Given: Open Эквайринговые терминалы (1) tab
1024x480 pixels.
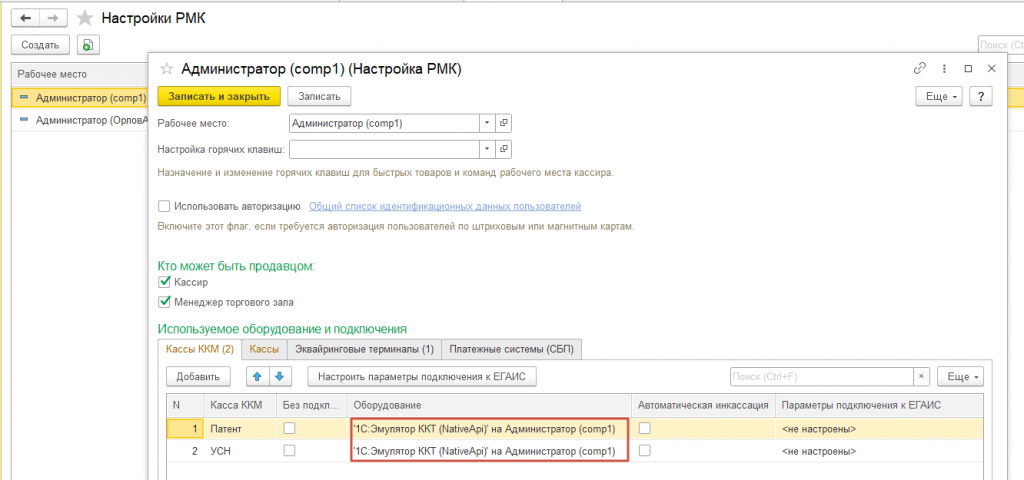Looking at the screenshot, I should (364, 349).
